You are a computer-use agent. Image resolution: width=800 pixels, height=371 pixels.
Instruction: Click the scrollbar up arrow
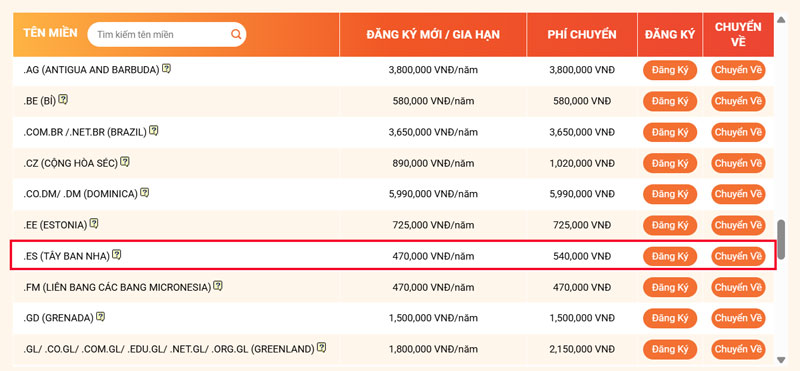(781, 20)
